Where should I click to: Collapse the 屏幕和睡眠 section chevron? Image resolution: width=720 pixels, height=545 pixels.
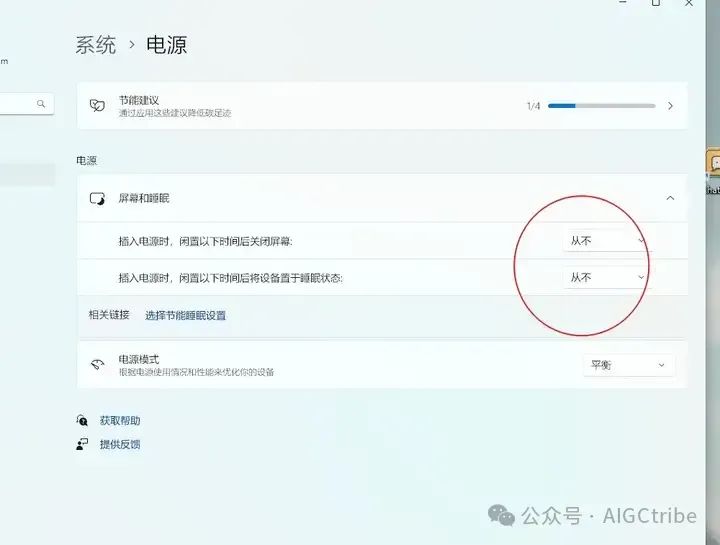coord(670,198)
